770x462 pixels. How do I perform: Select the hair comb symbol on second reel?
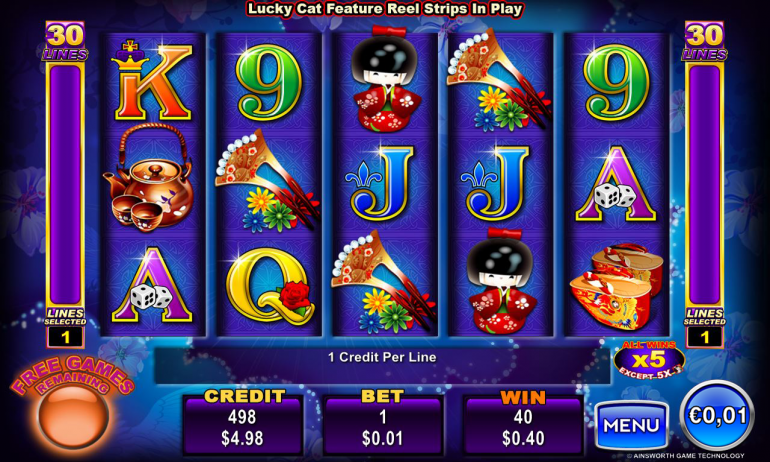click(x=268, y=182)
